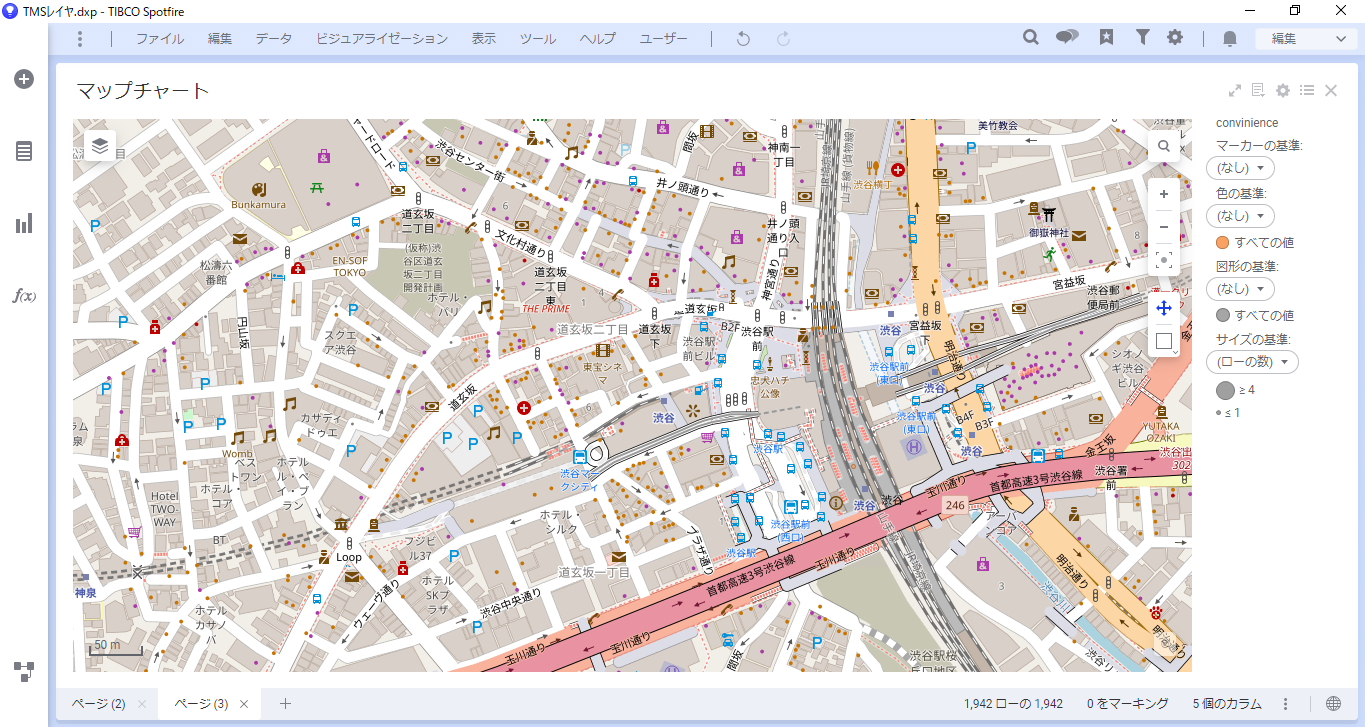This screenshot has width=1365, height=727.
Task: Add a new page with plus button
Action: (285, 703)
